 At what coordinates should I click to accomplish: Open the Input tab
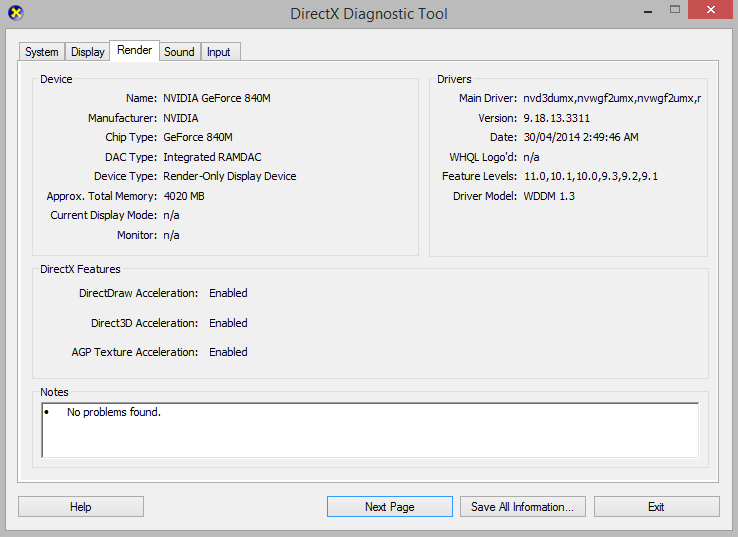tap(219, 52)
